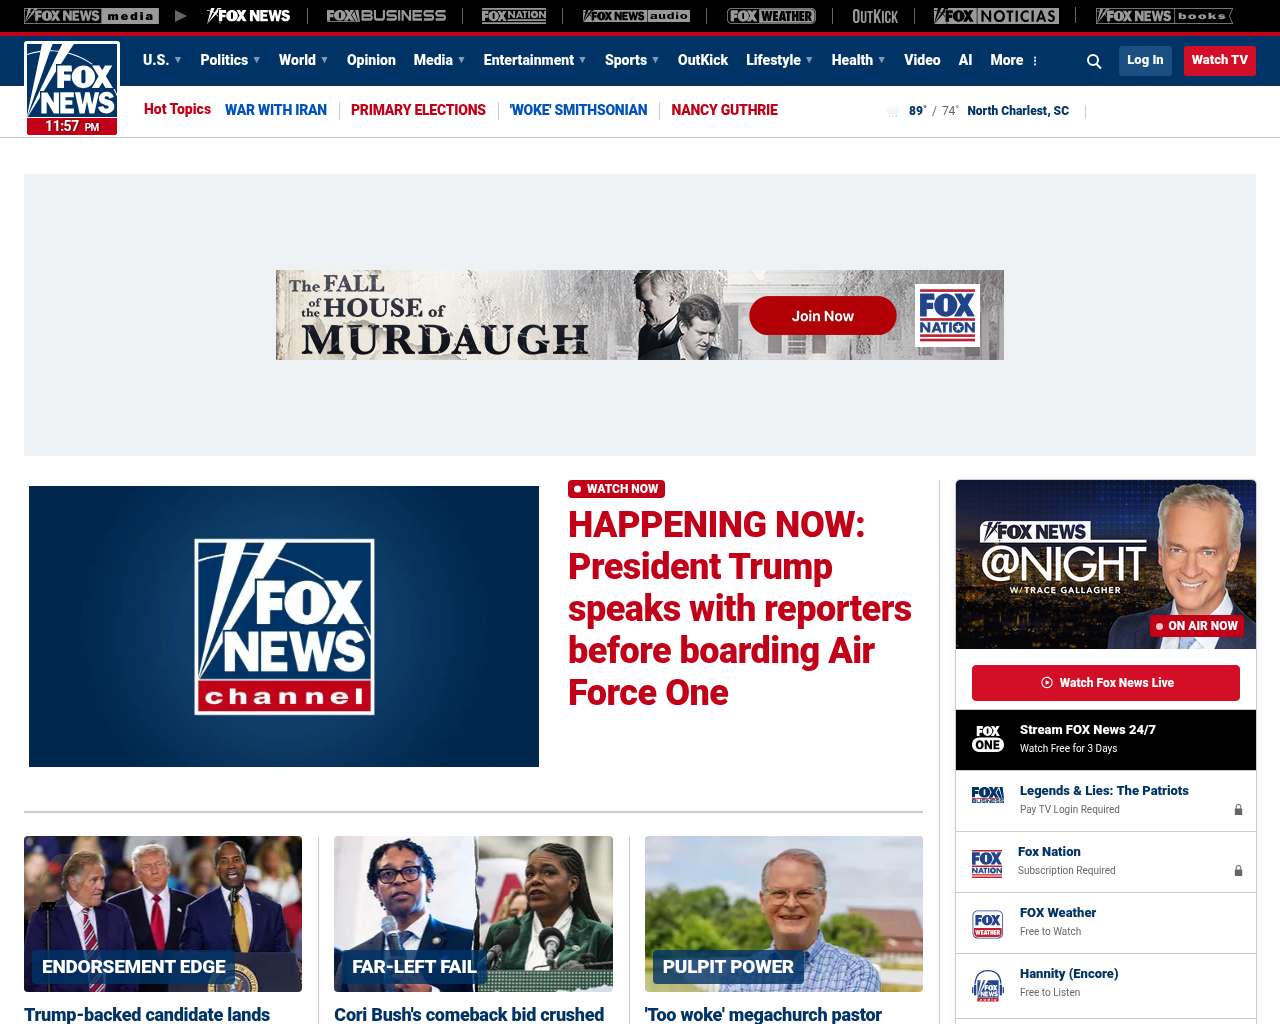Open the More menu
The height and width of the screenshot is (1024, 1280).
(x=1014, y=60)
